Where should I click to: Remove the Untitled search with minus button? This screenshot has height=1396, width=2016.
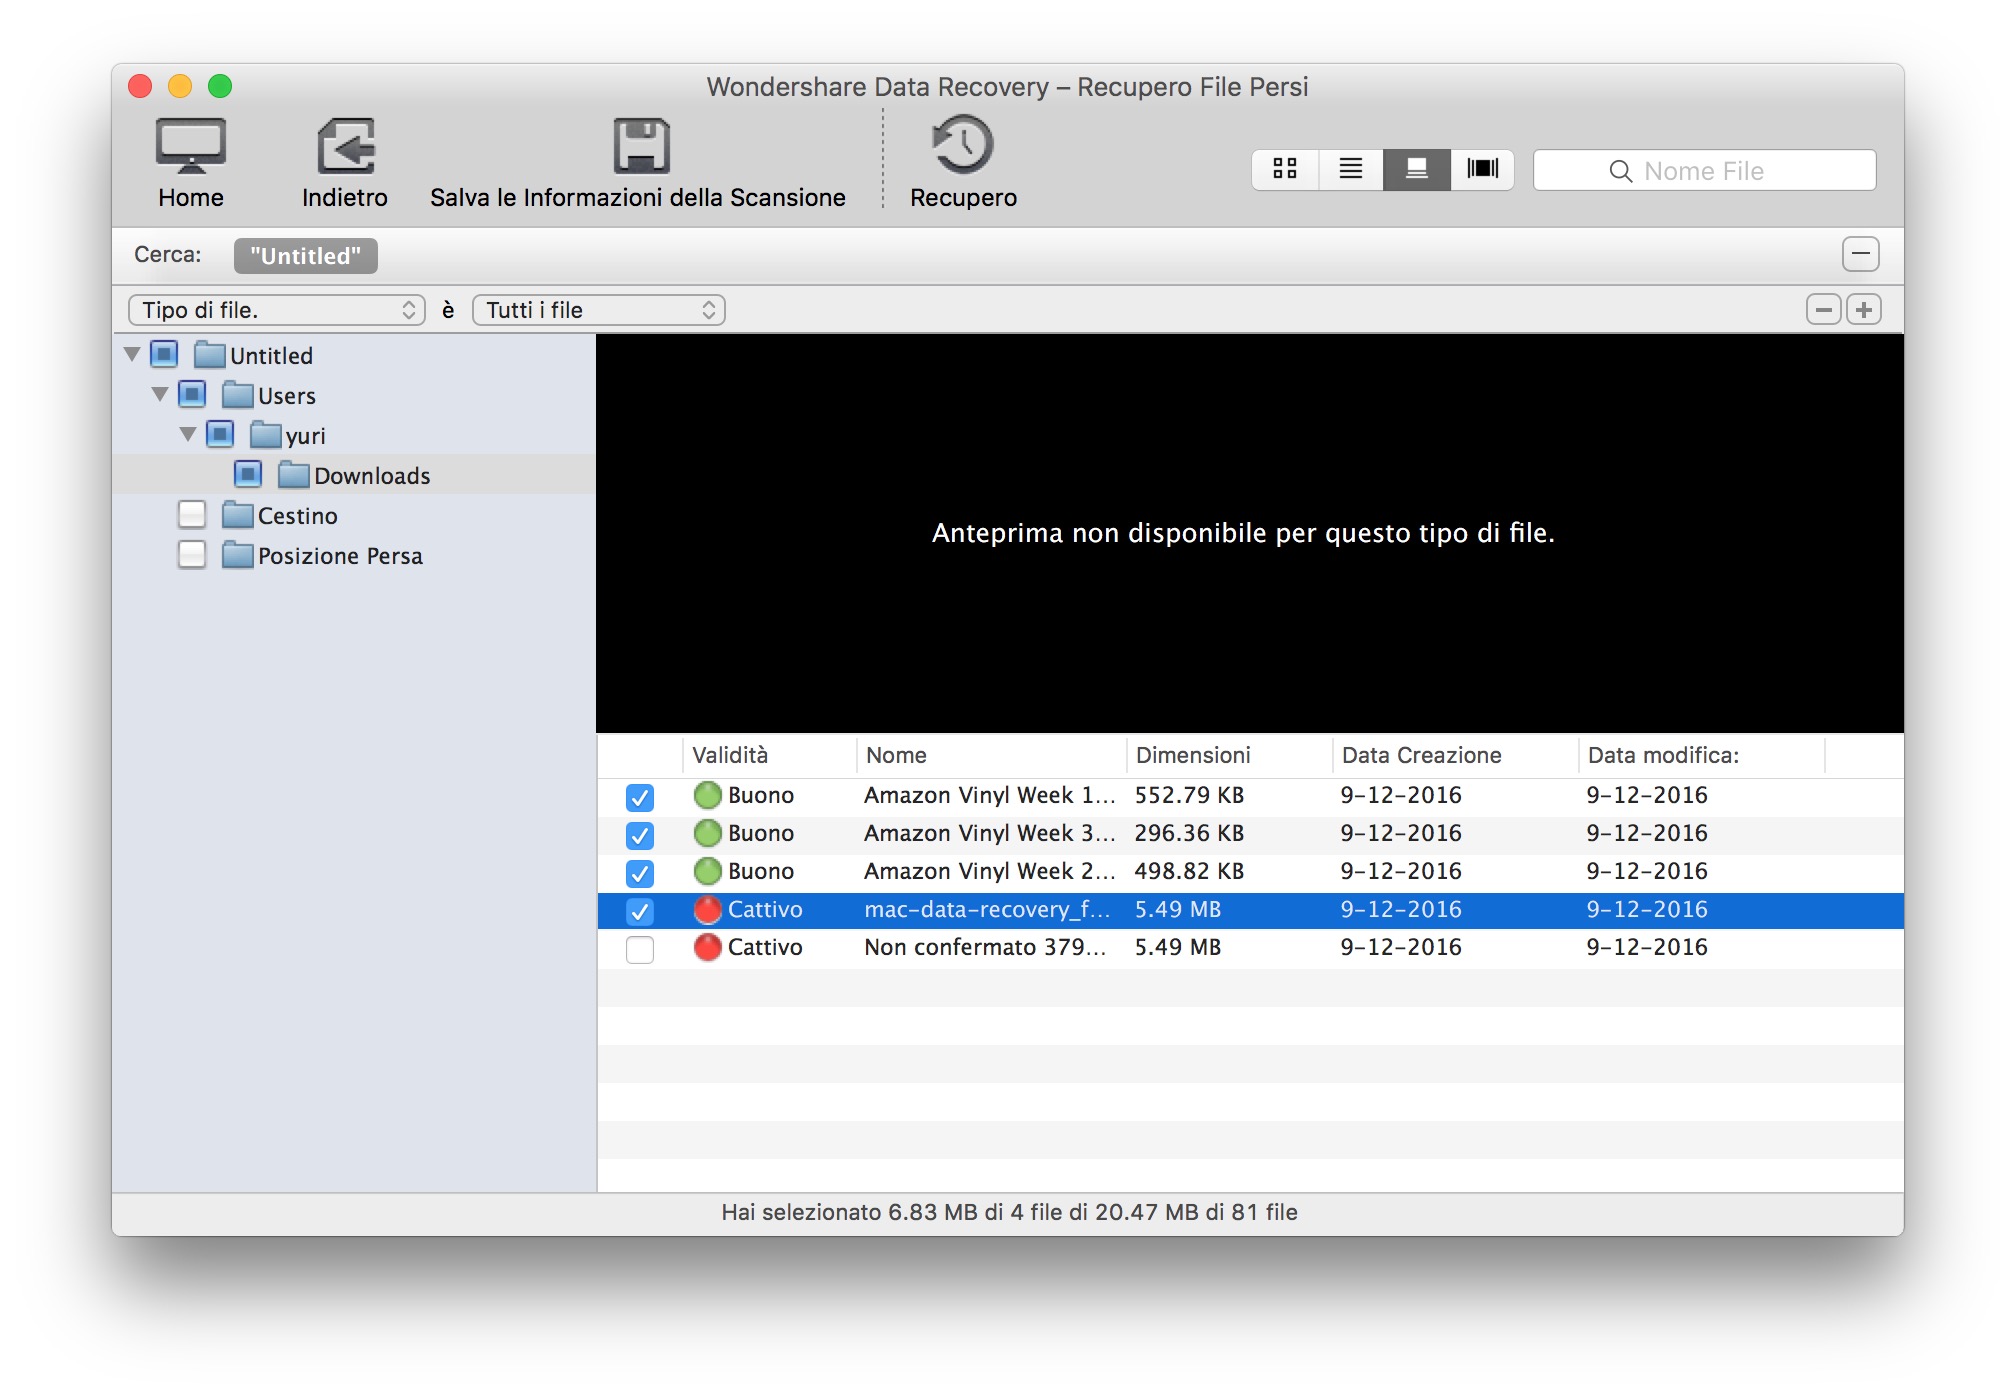click(1860, 254)
